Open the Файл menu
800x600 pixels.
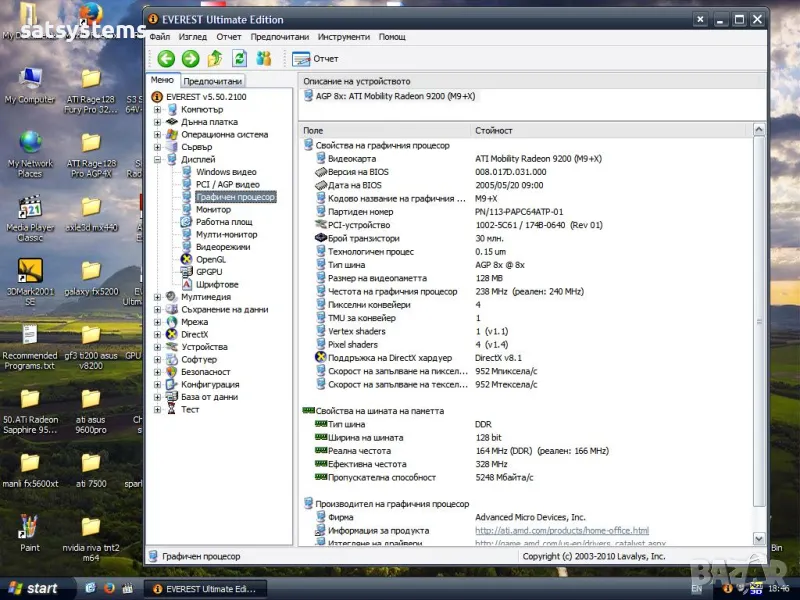[160, 37]
